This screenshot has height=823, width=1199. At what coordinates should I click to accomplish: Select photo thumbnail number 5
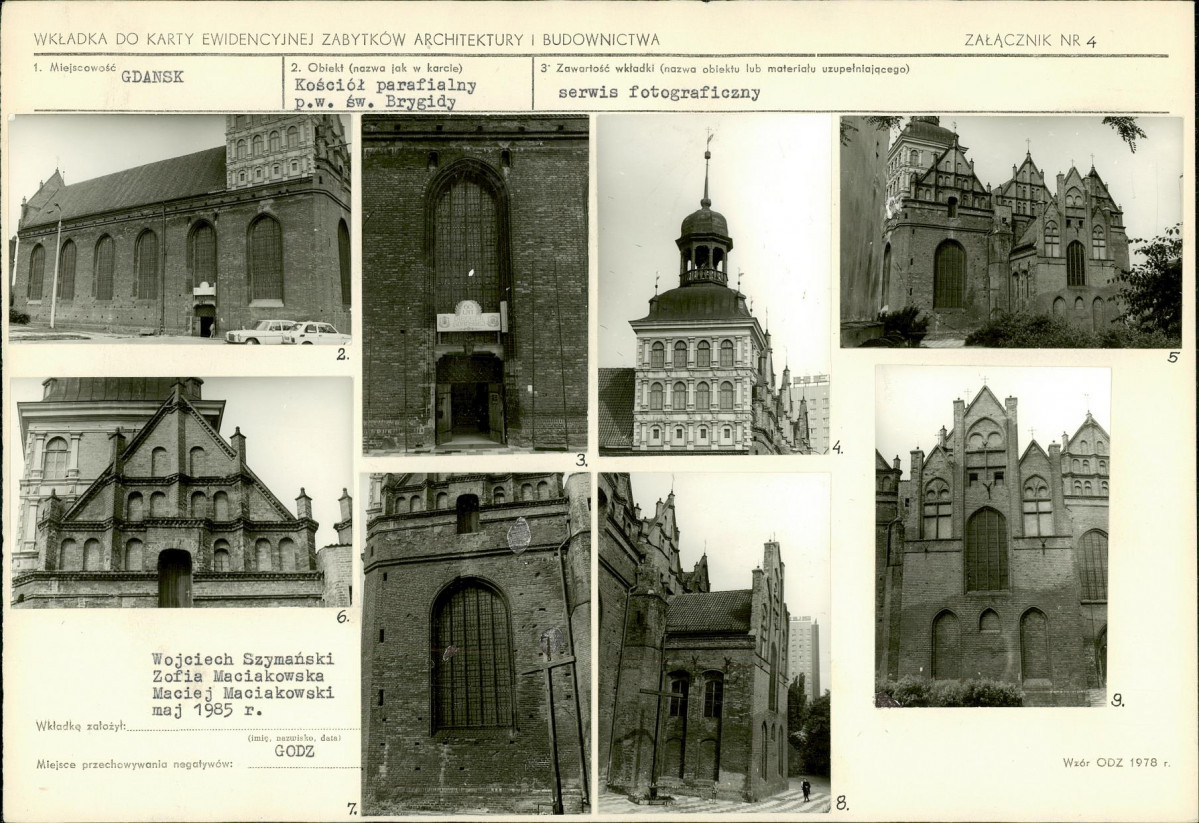[x=1010, y=230]
